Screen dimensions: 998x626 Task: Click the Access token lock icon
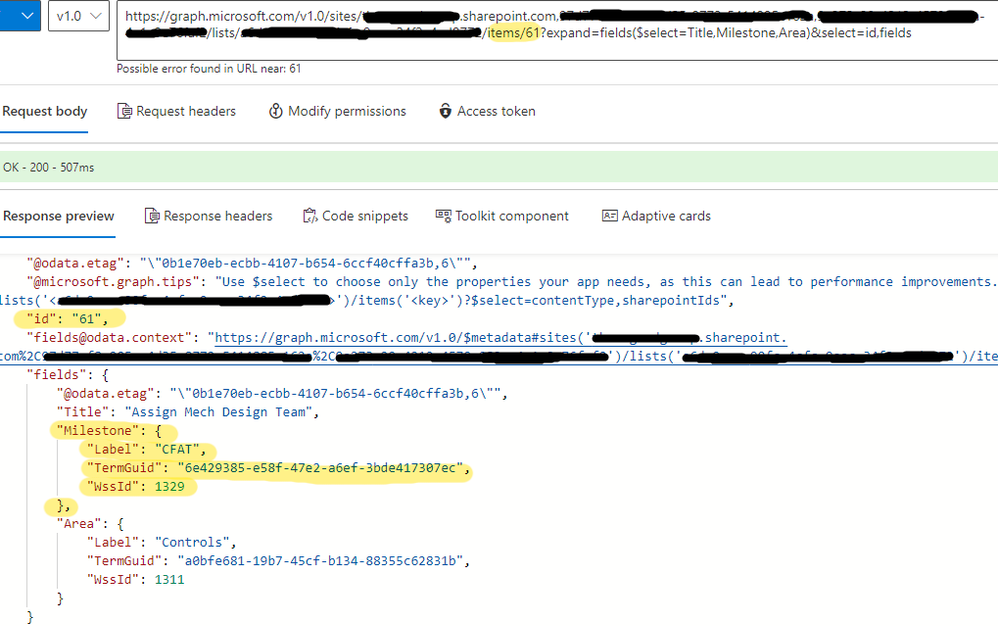click(446, 111)
